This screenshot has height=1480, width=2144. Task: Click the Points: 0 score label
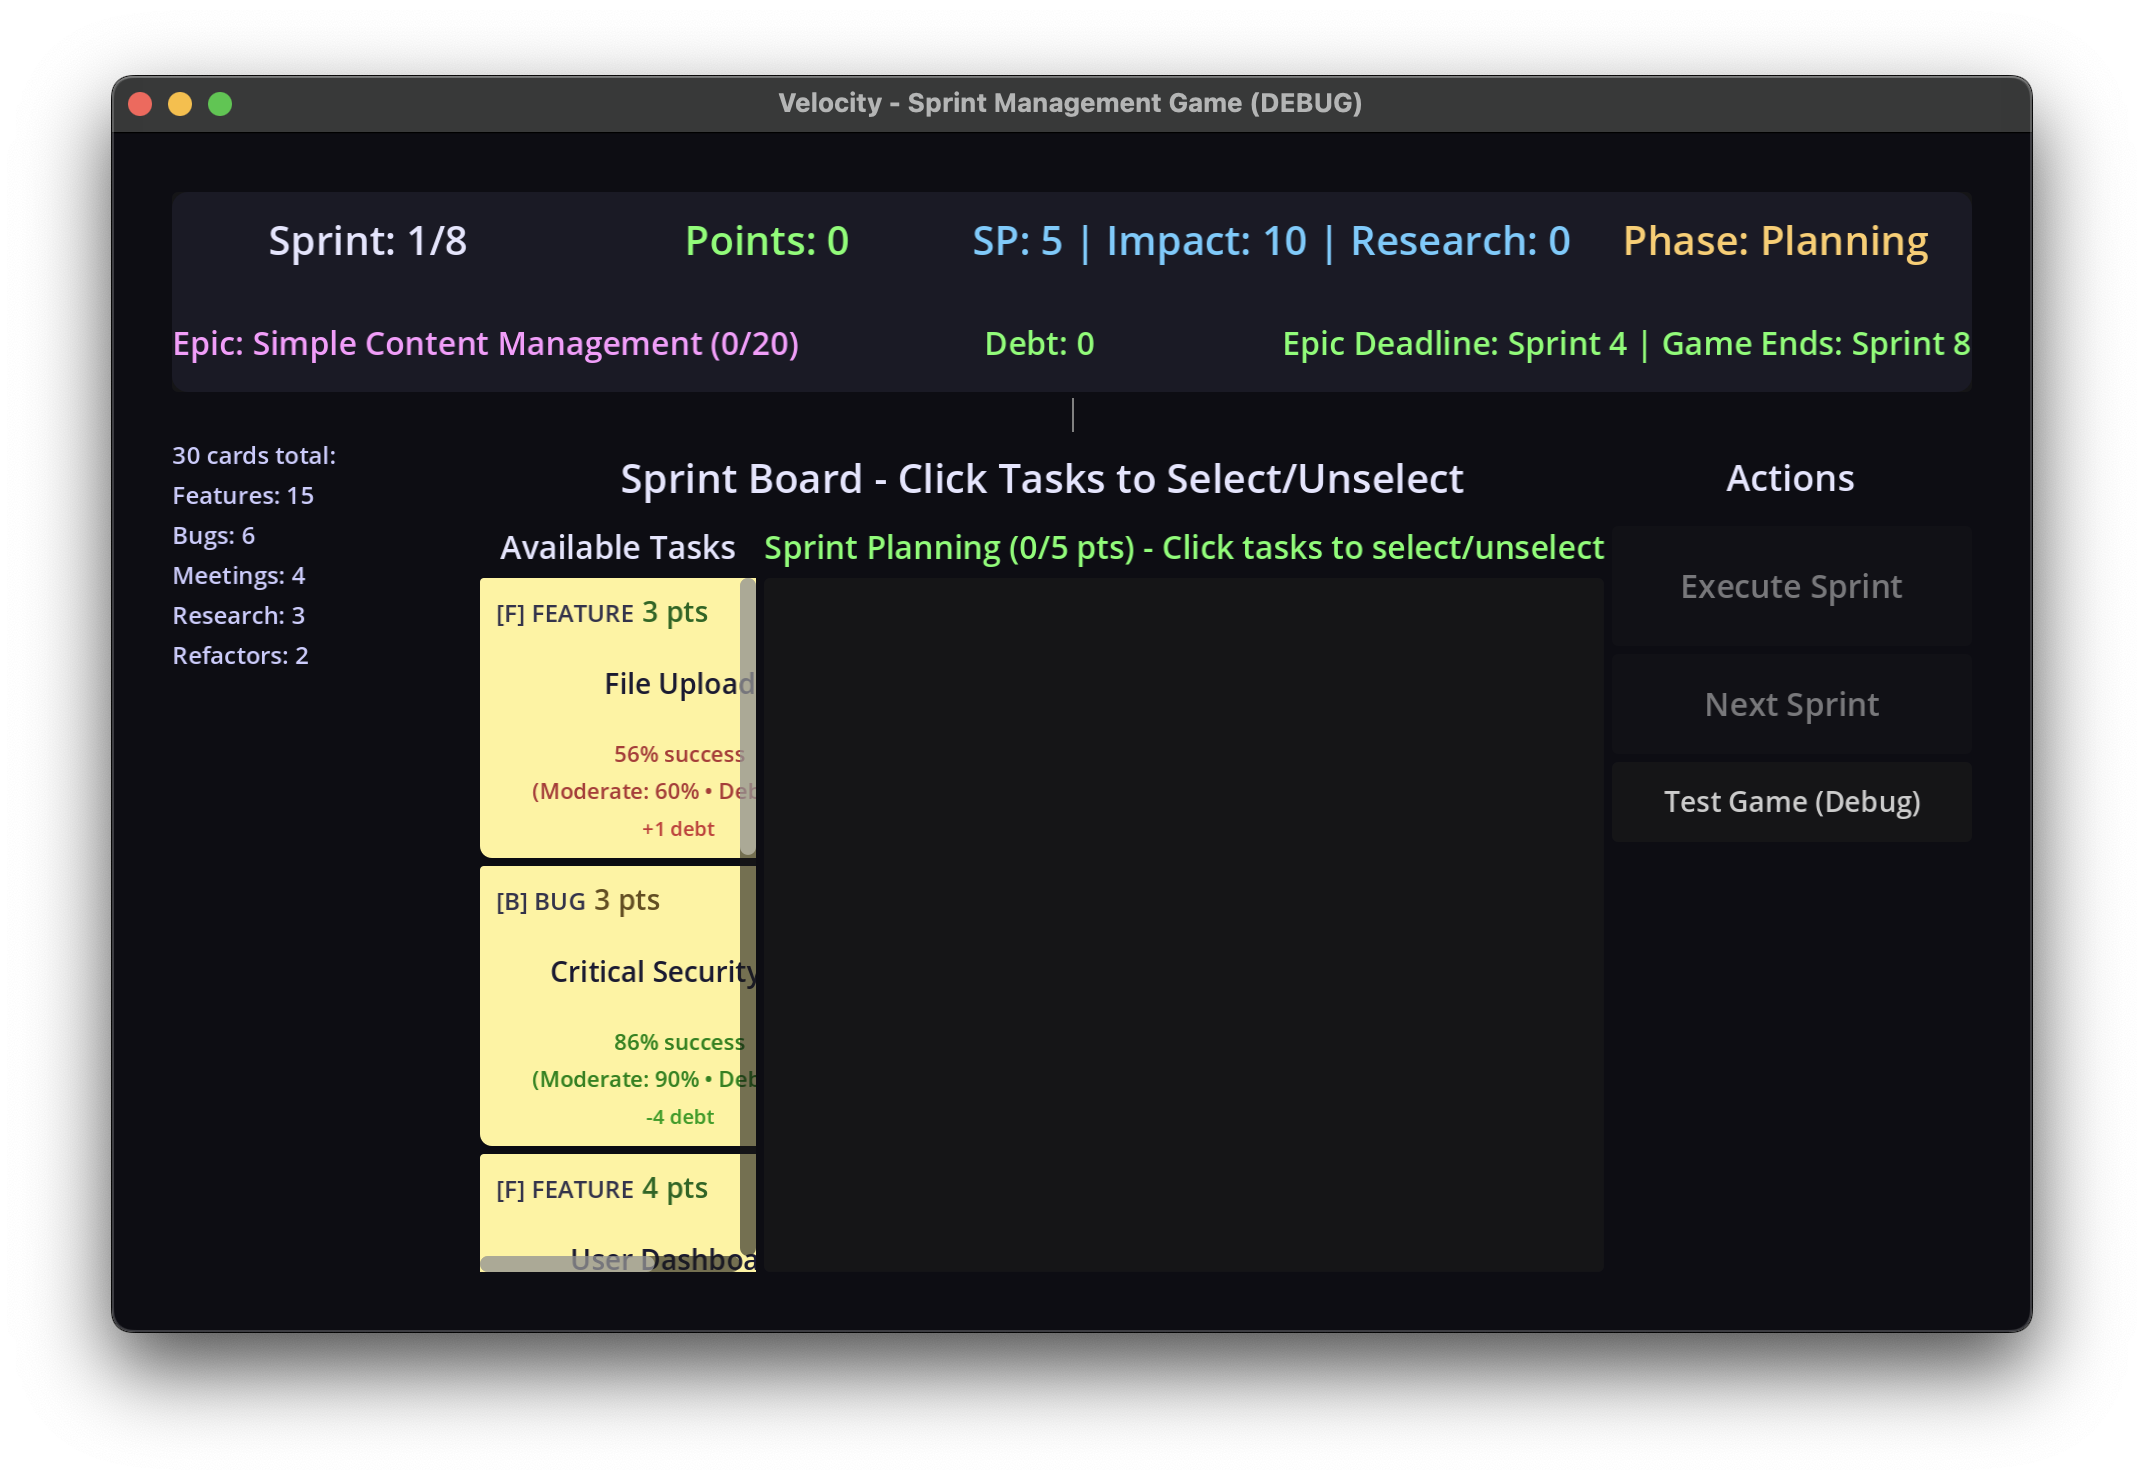[x=766, y=241]
